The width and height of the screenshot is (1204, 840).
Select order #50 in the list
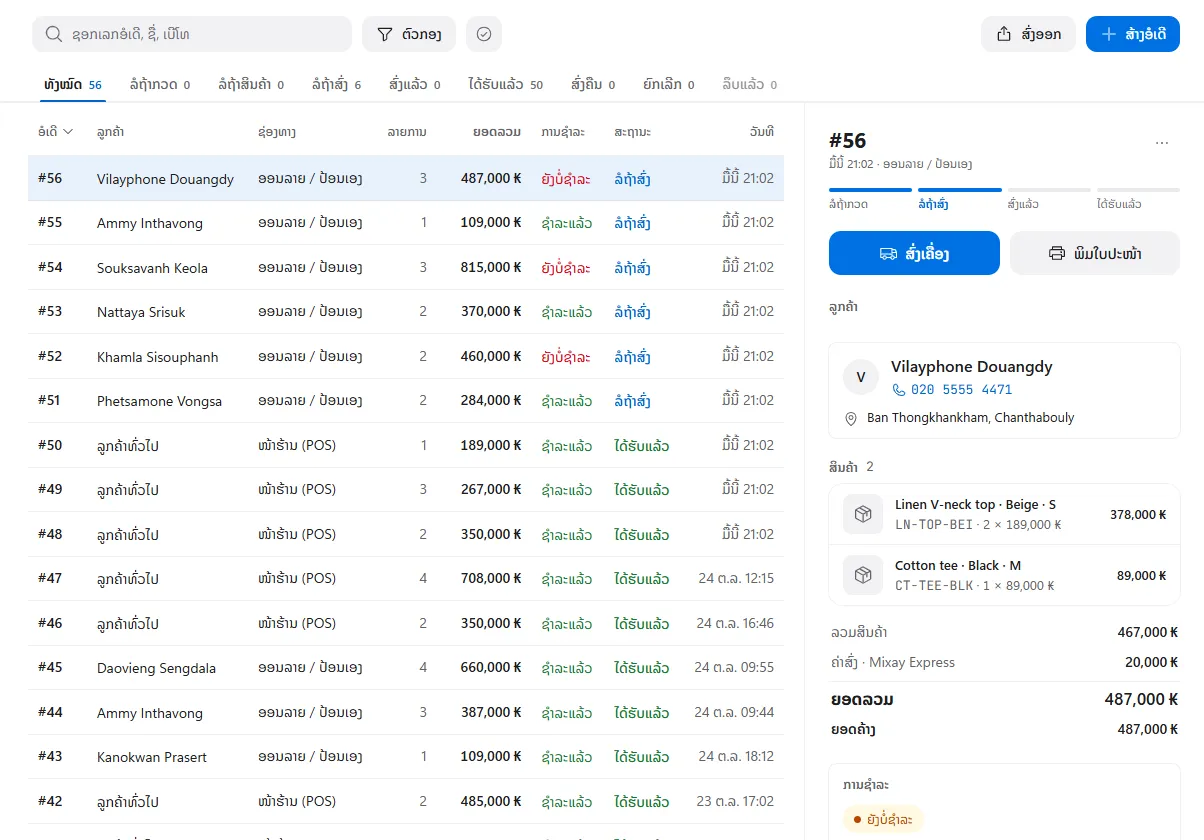pos(406,445)
